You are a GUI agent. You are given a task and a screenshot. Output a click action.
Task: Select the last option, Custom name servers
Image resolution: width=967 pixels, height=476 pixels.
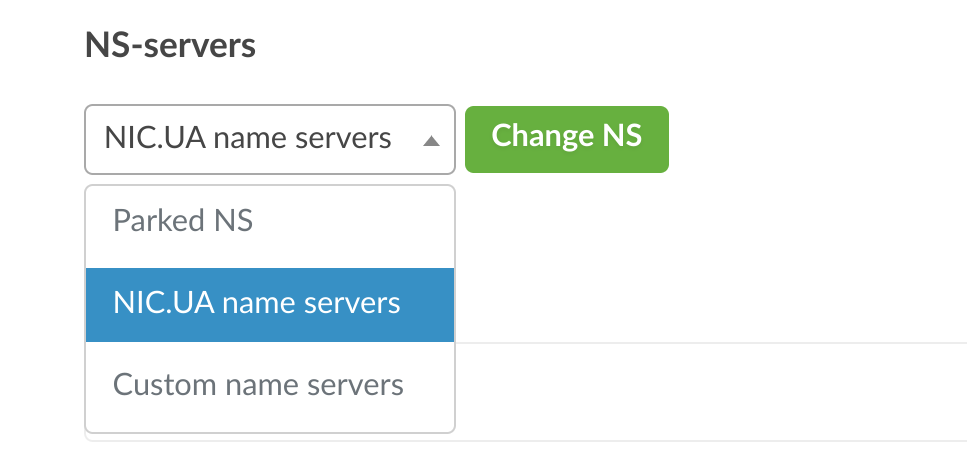[x=270, y=385]
